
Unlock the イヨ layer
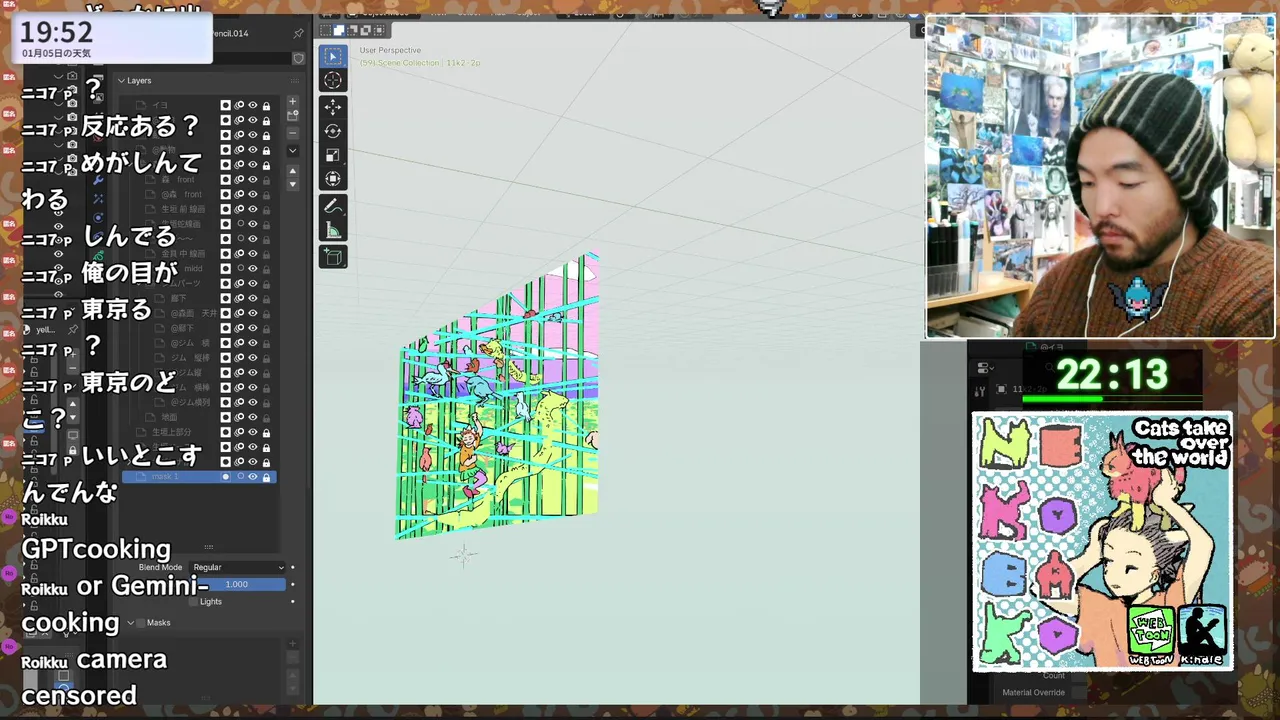pos(266,105)
